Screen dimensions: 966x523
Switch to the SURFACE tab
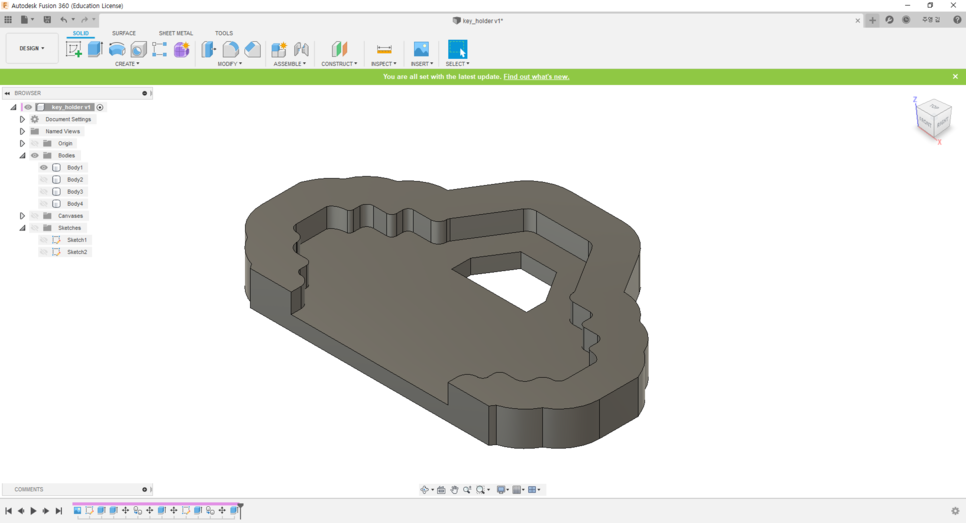[124, 33]
